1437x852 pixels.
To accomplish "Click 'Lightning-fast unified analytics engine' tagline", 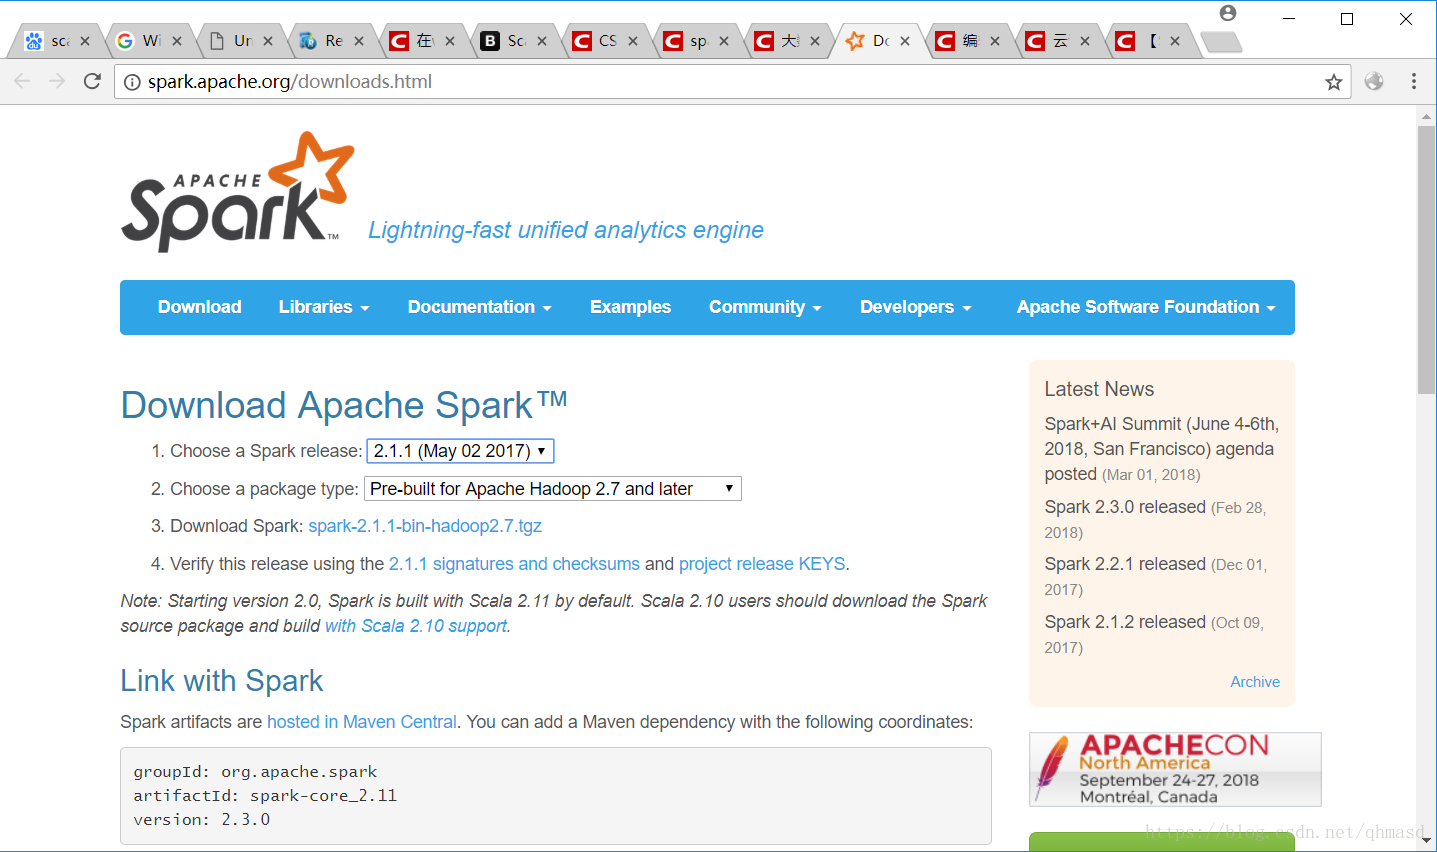I will point(566,230).
